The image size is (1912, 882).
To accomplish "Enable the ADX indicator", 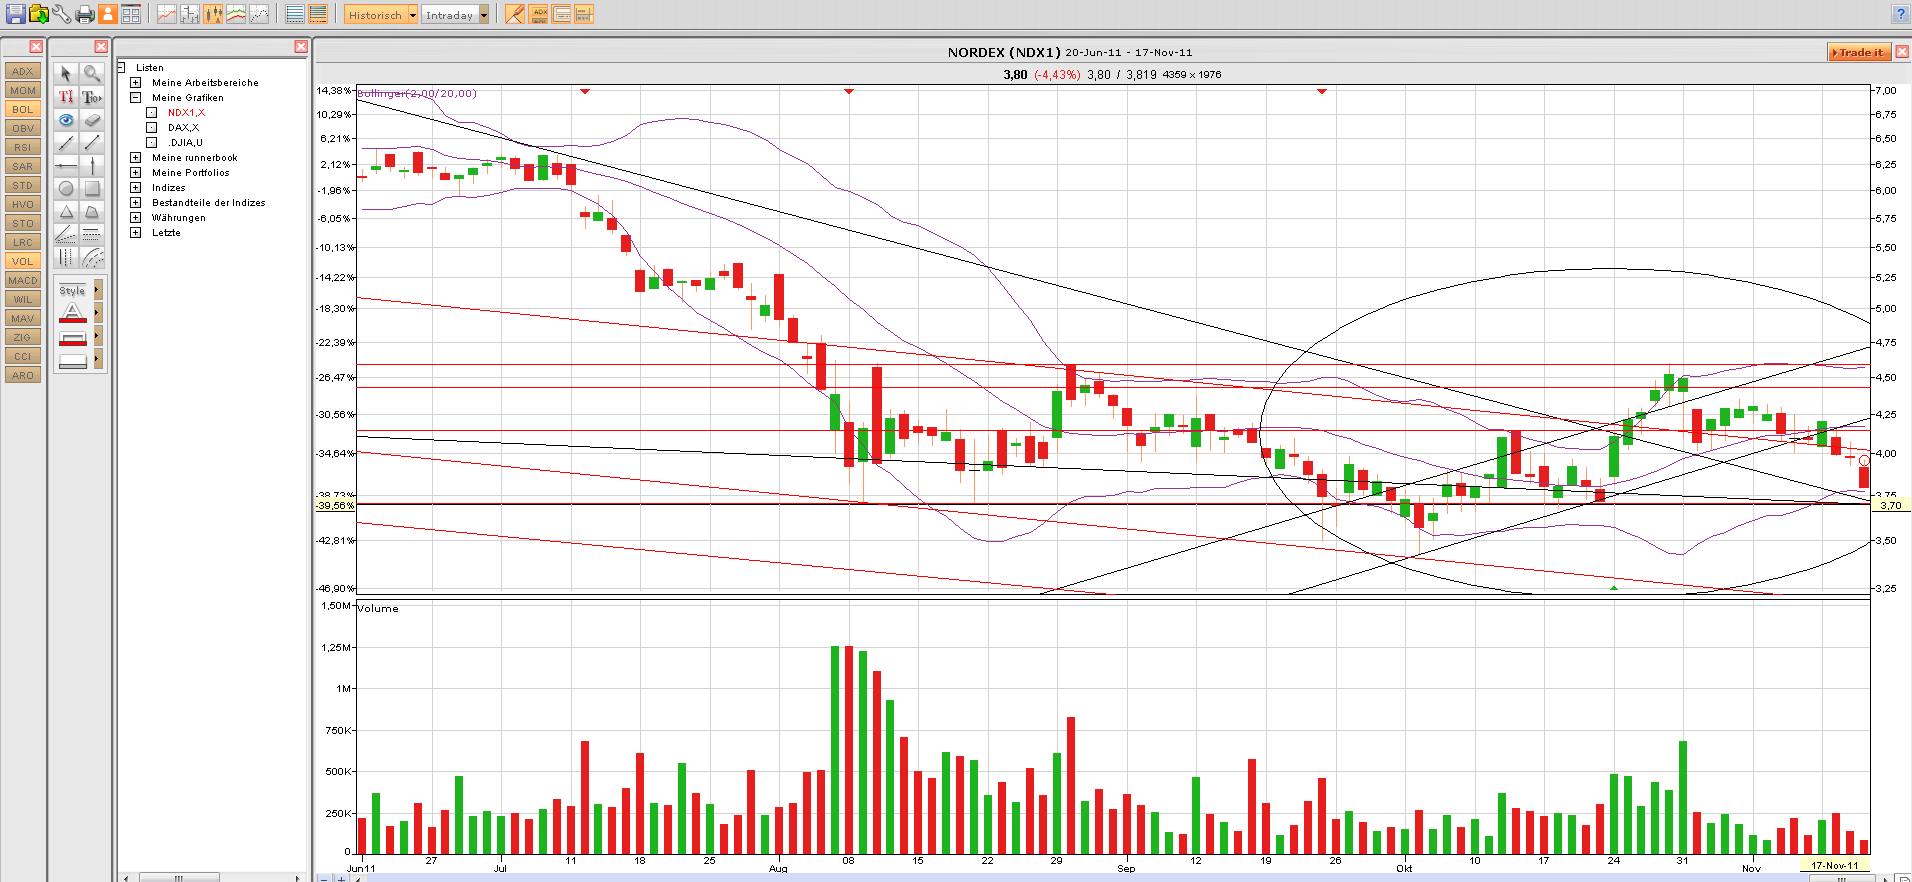I will (x=23, y=71).
